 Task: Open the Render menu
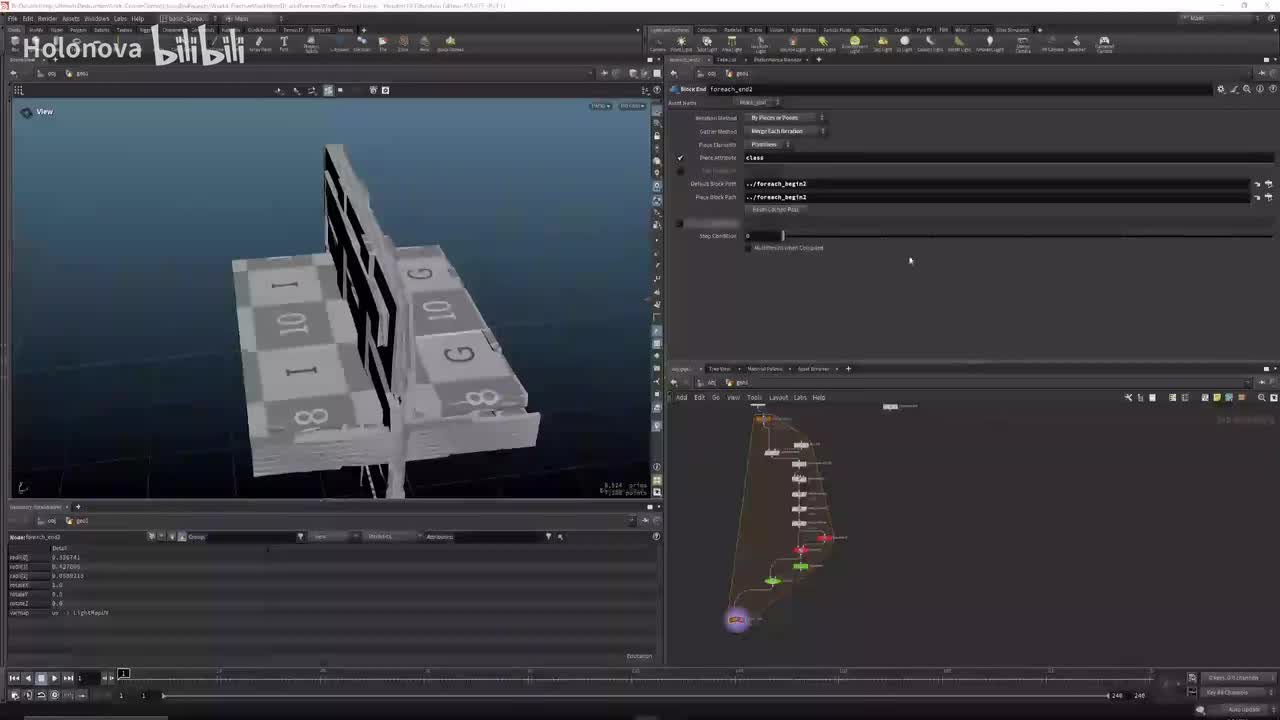47,18
